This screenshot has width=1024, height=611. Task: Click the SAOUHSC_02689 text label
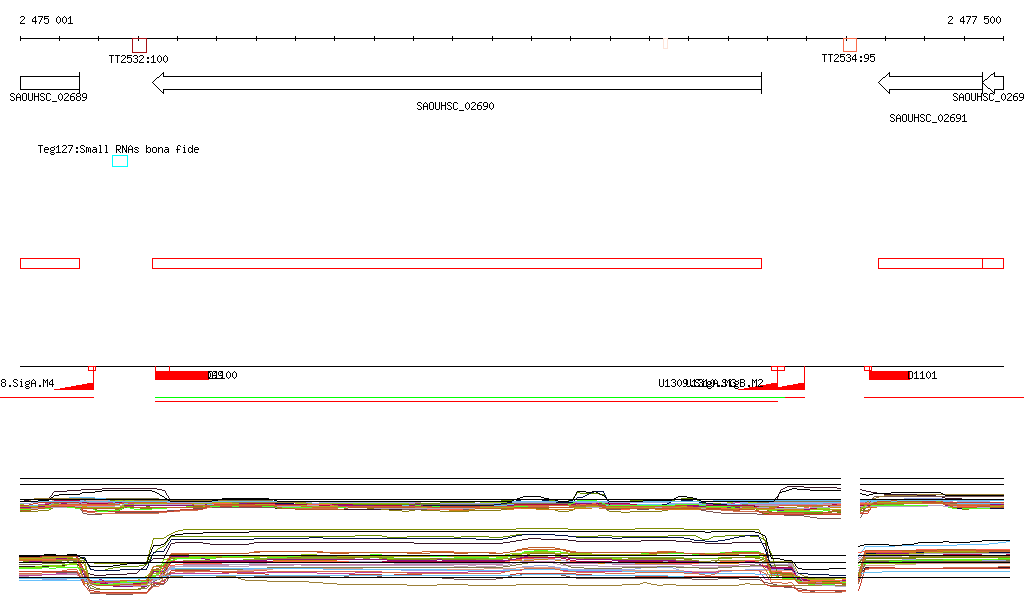tap(48, 97)
